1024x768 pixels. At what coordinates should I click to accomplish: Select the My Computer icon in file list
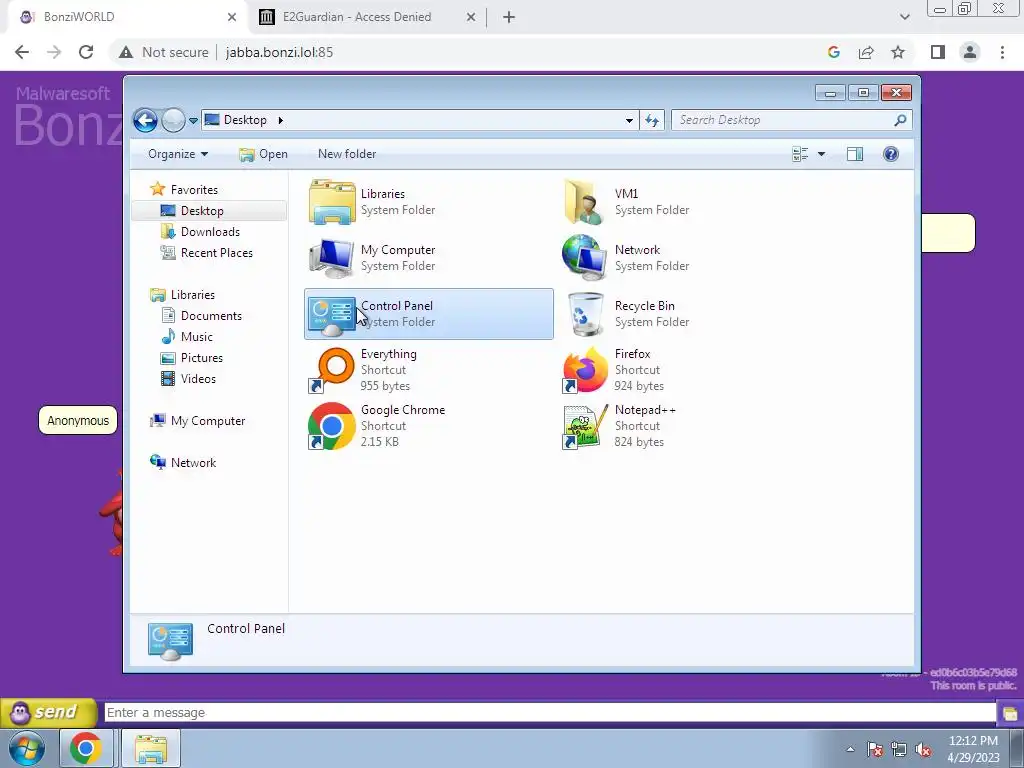pos(332,258)
